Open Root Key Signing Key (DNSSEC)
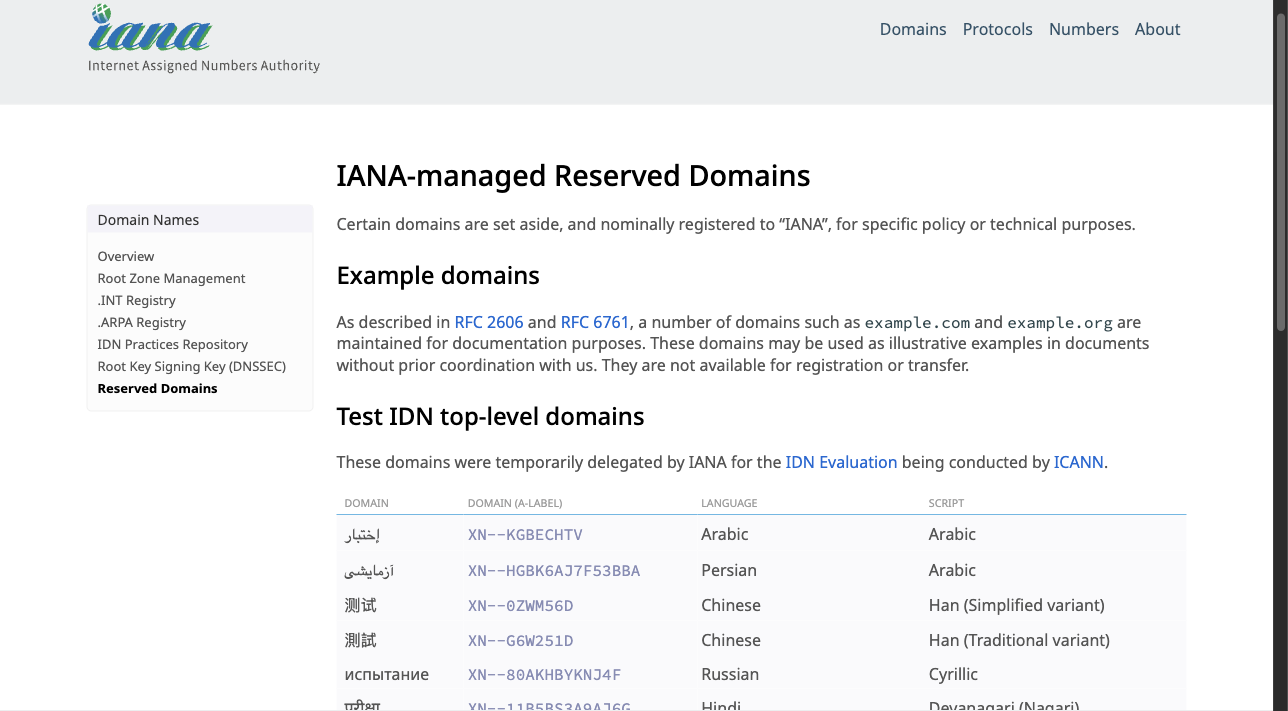Screen dimensions: 1288x711 coord(191,366)
